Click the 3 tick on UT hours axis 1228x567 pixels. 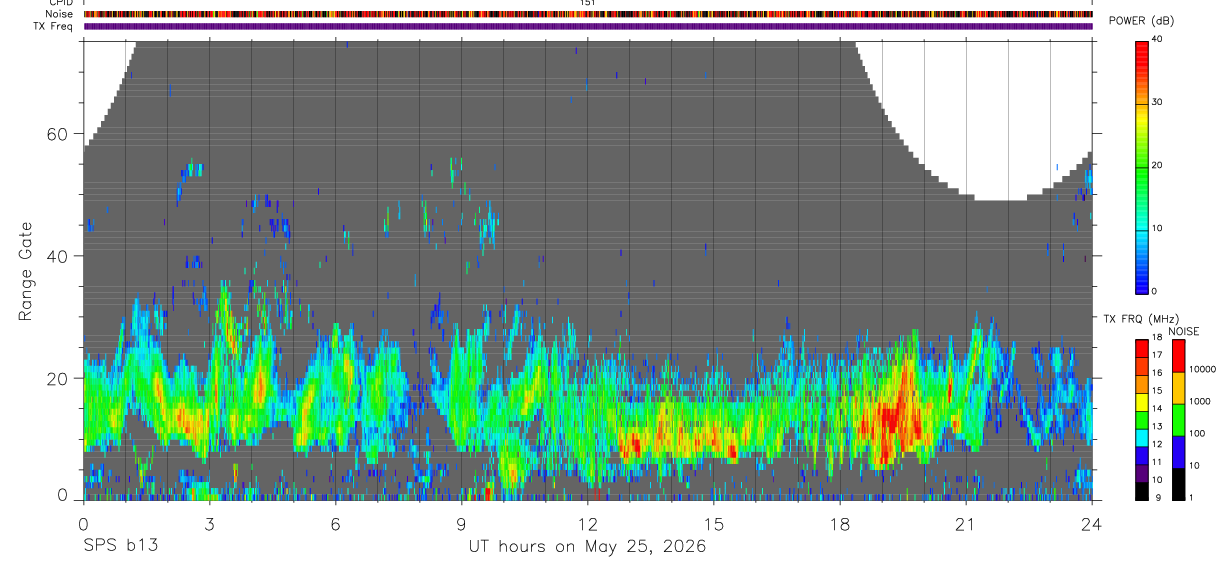209,524
